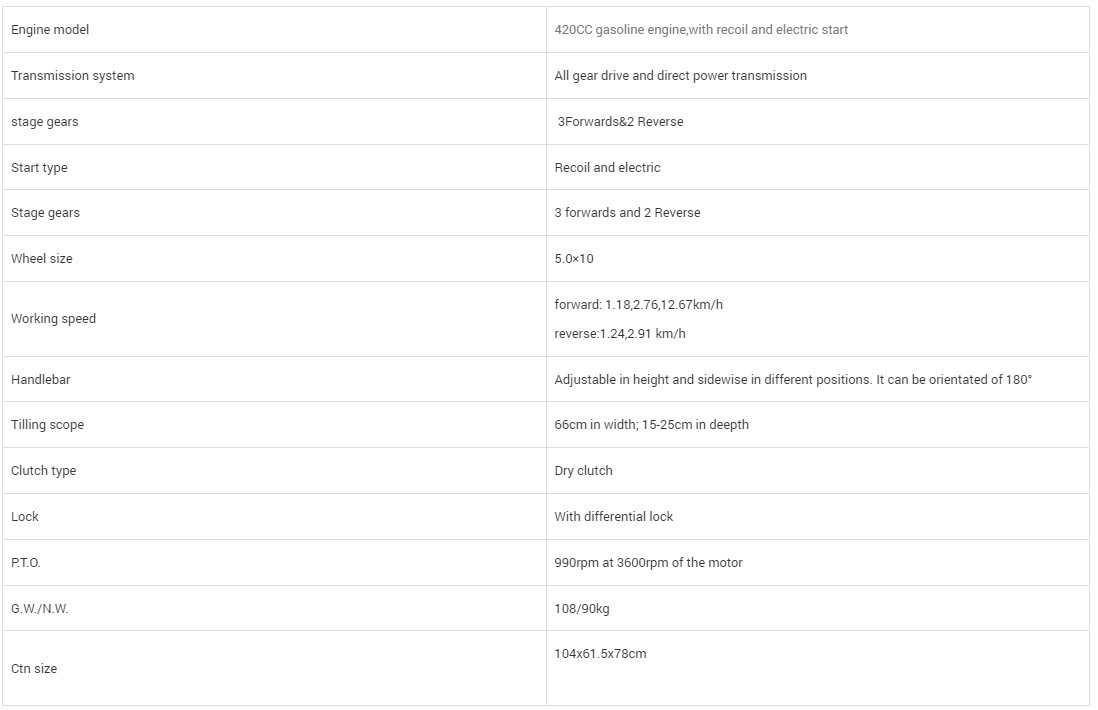Click the "Handlebar" label cell

[x=41, y=380]
